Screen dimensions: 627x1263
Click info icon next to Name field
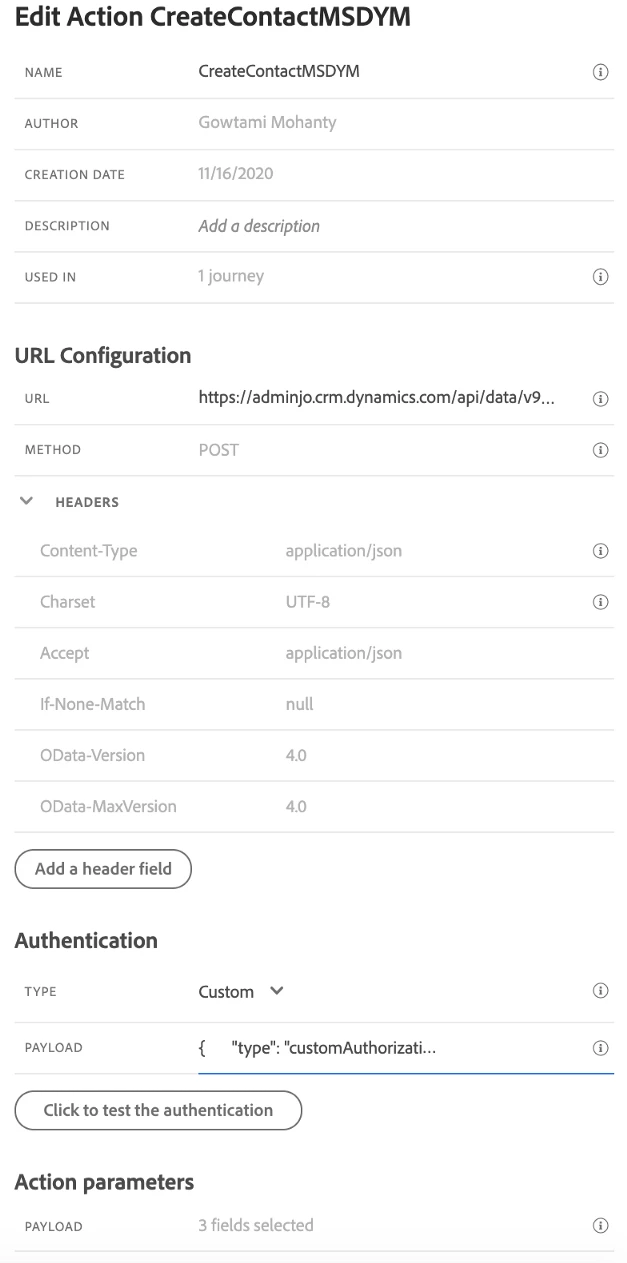point(601,73)
